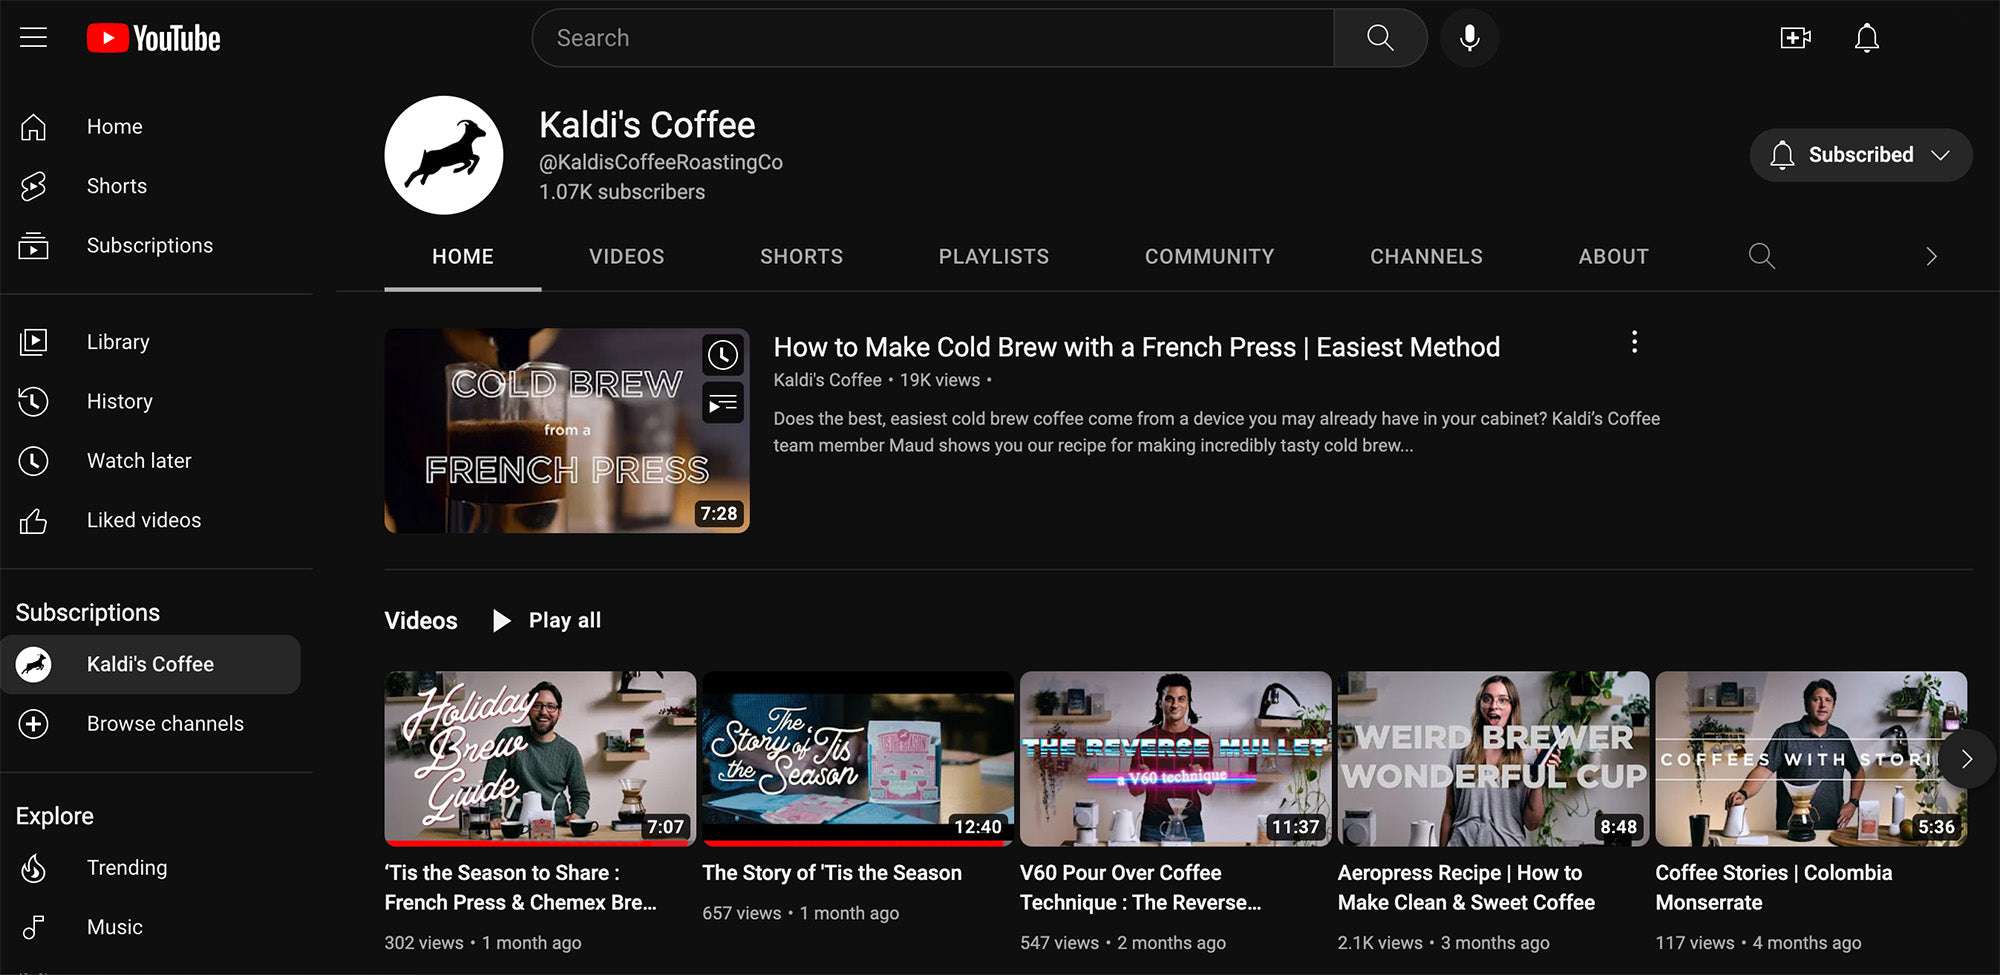The image size is (2000, 975).
Task: Open the Subscribed notification dropdown
Action: pyautogui.click(x=1860, y=155)
